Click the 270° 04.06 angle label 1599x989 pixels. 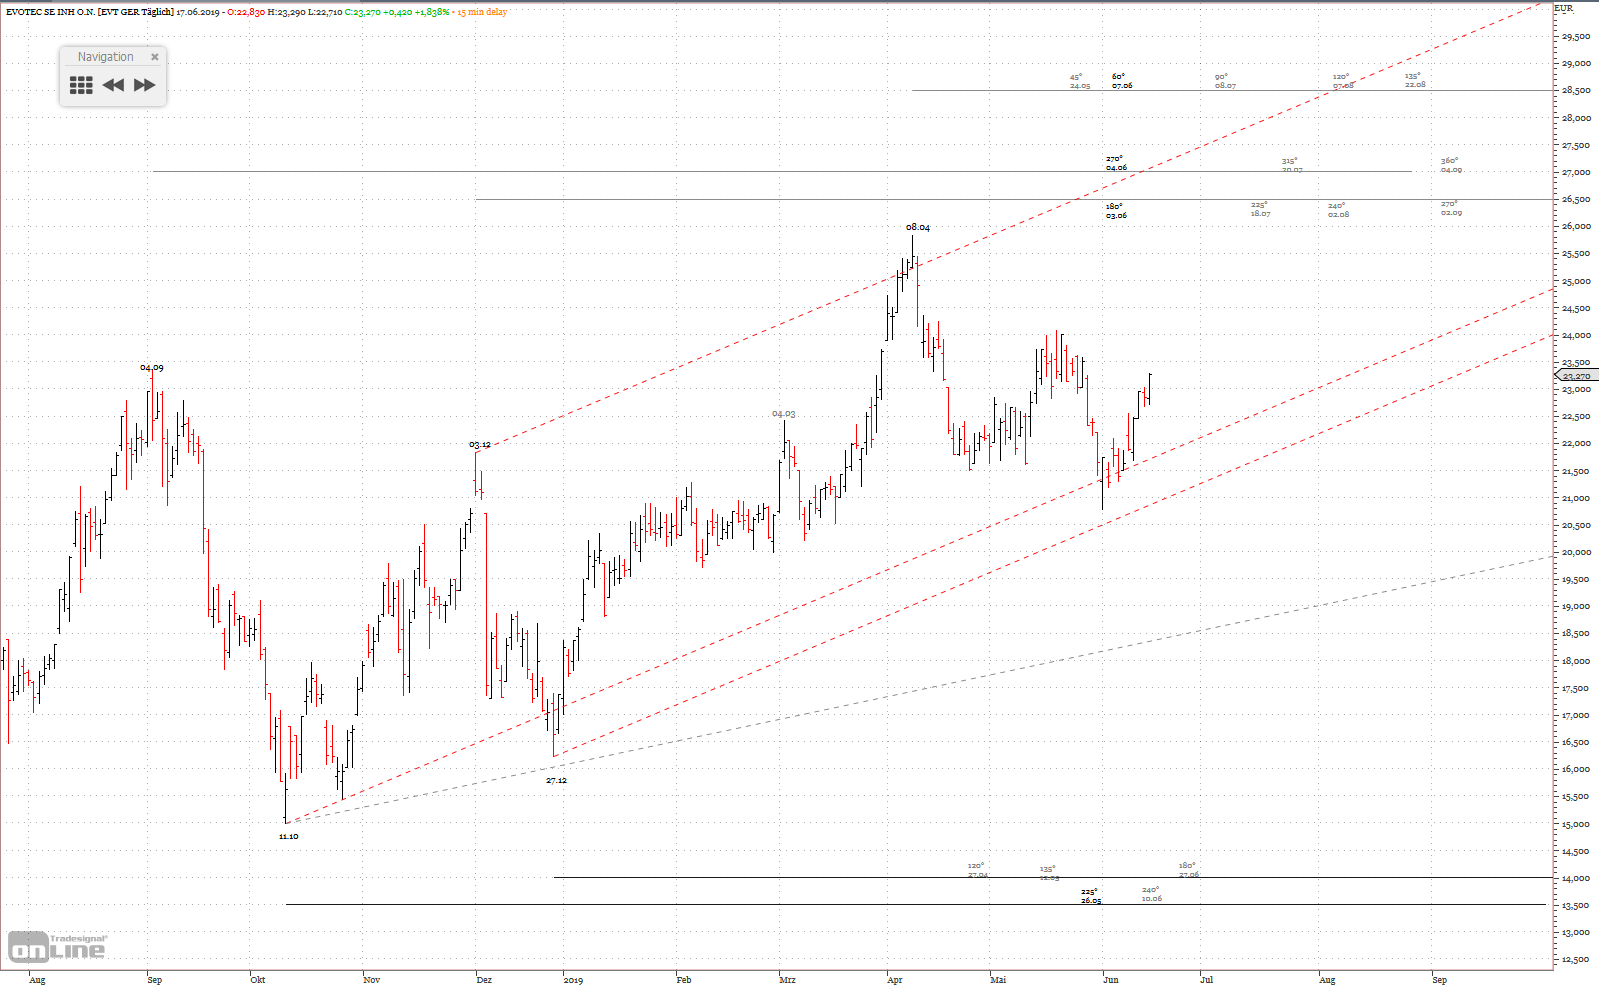point(1116,163)
